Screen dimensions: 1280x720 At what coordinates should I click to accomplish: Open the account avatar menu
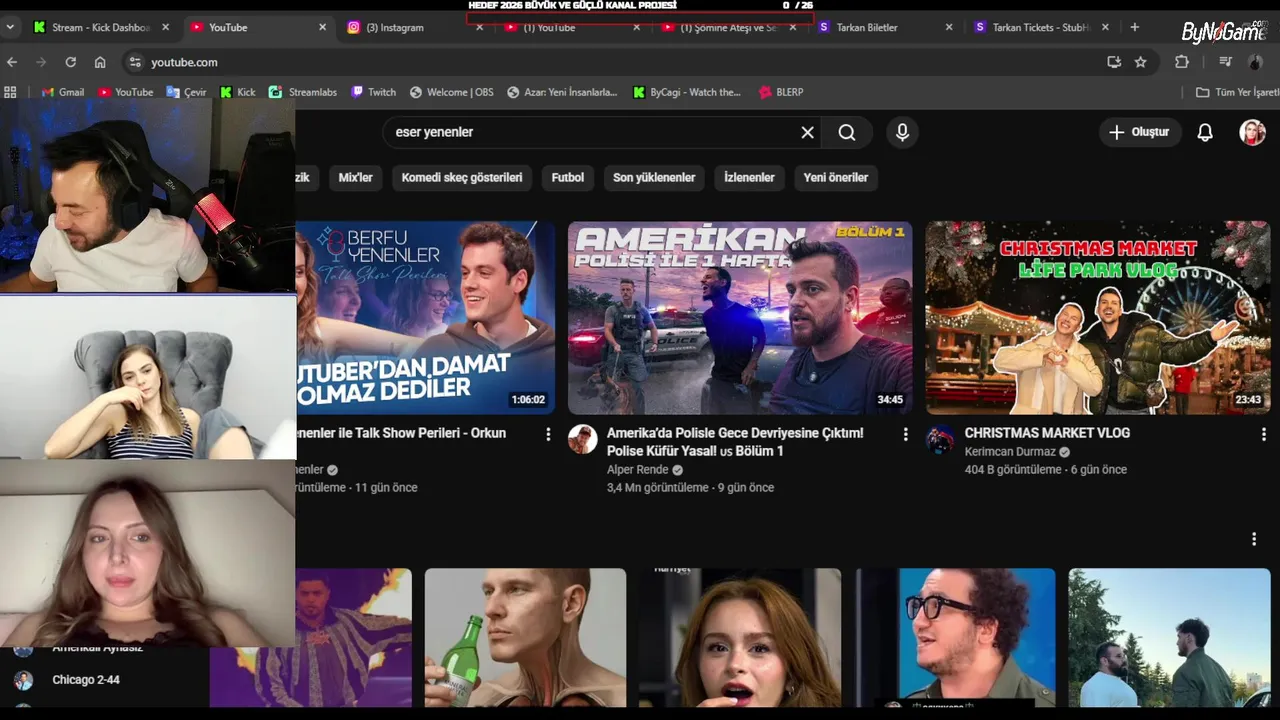[x=1253, y=132]
